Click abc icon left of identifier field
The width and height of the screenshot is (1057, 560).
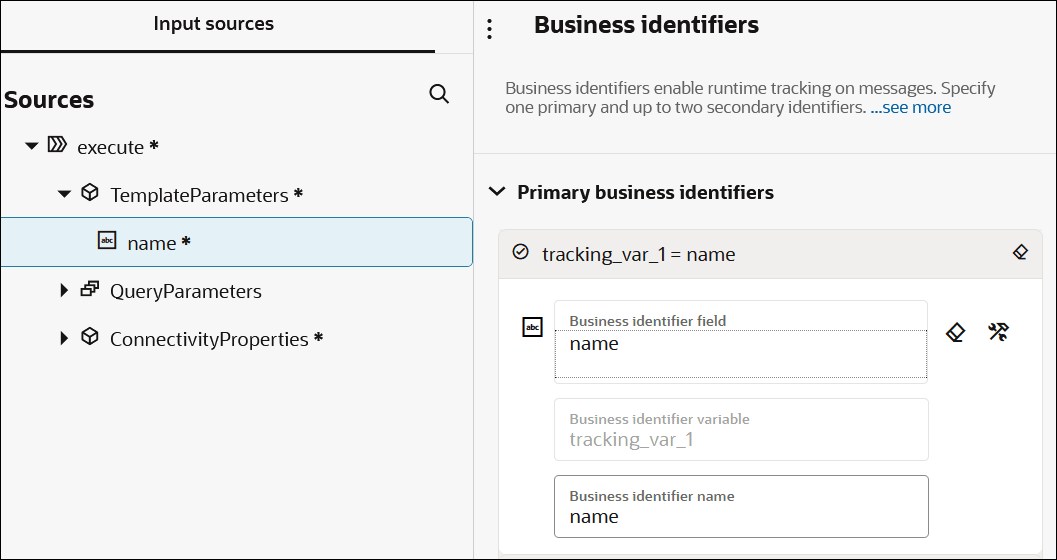pos(533,327)
